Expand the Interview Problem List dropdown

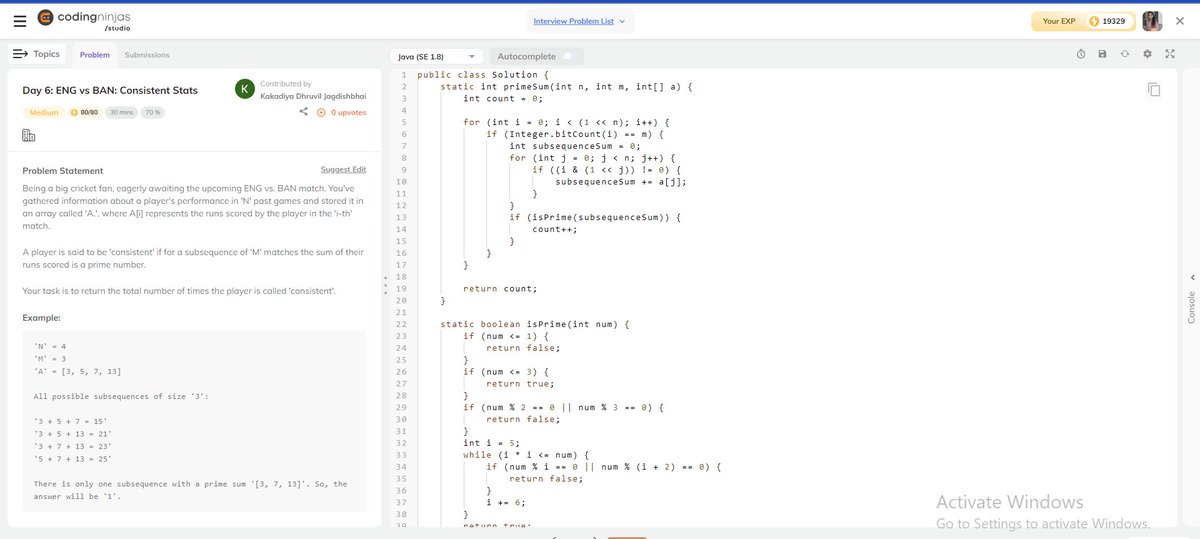click(580, 21)
